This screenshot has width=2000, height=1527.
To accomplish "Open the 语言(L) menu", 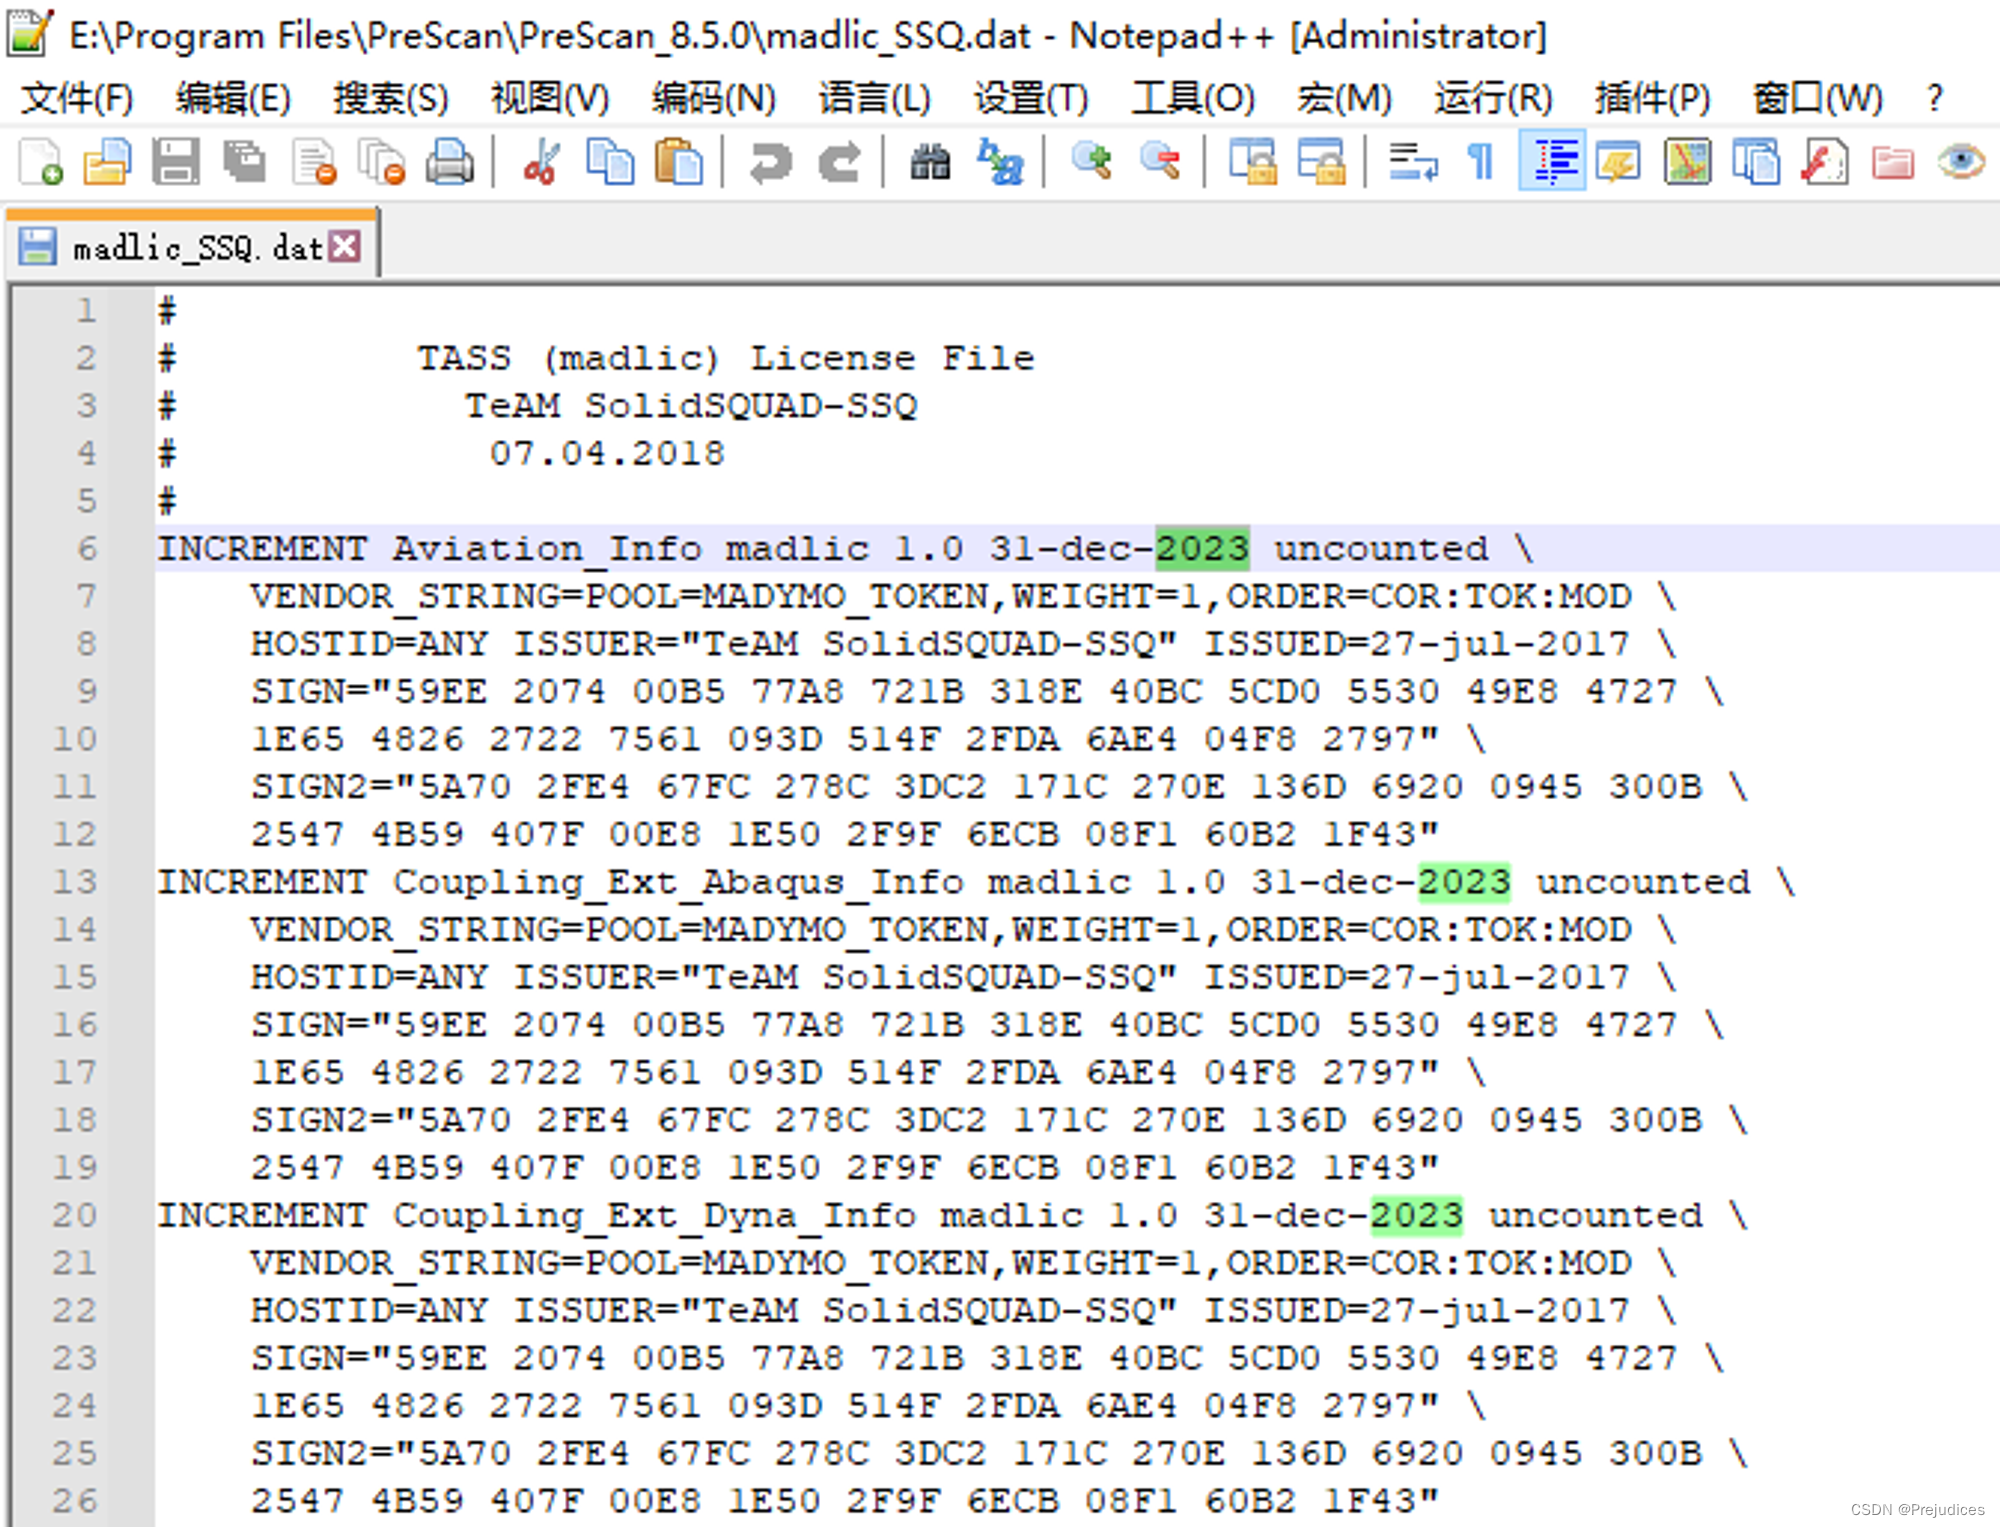I will (874, 98).
